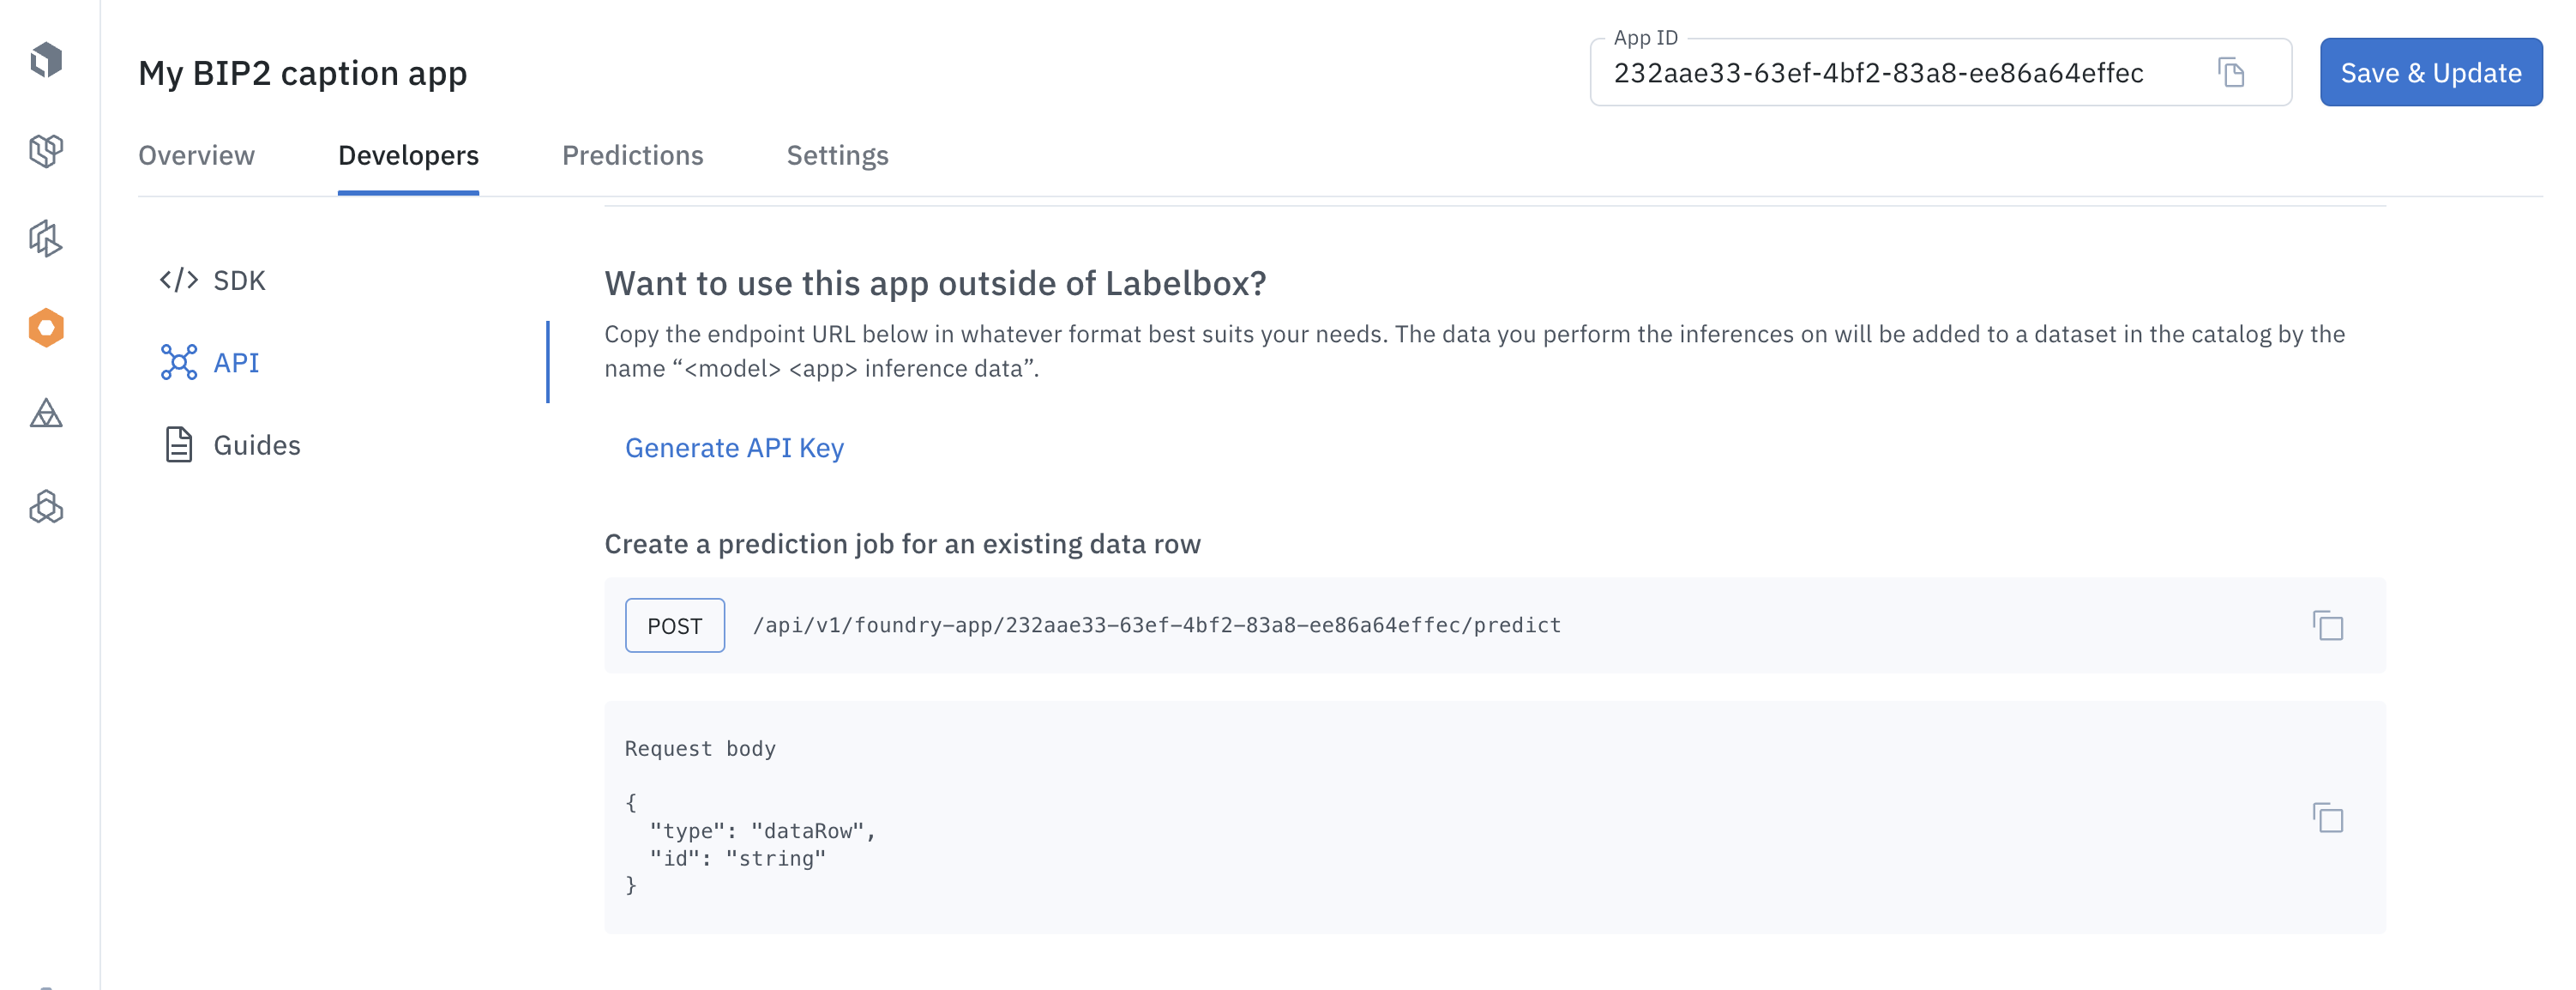
Task: Open the Settings tab
Action: [x=837, y=156]
